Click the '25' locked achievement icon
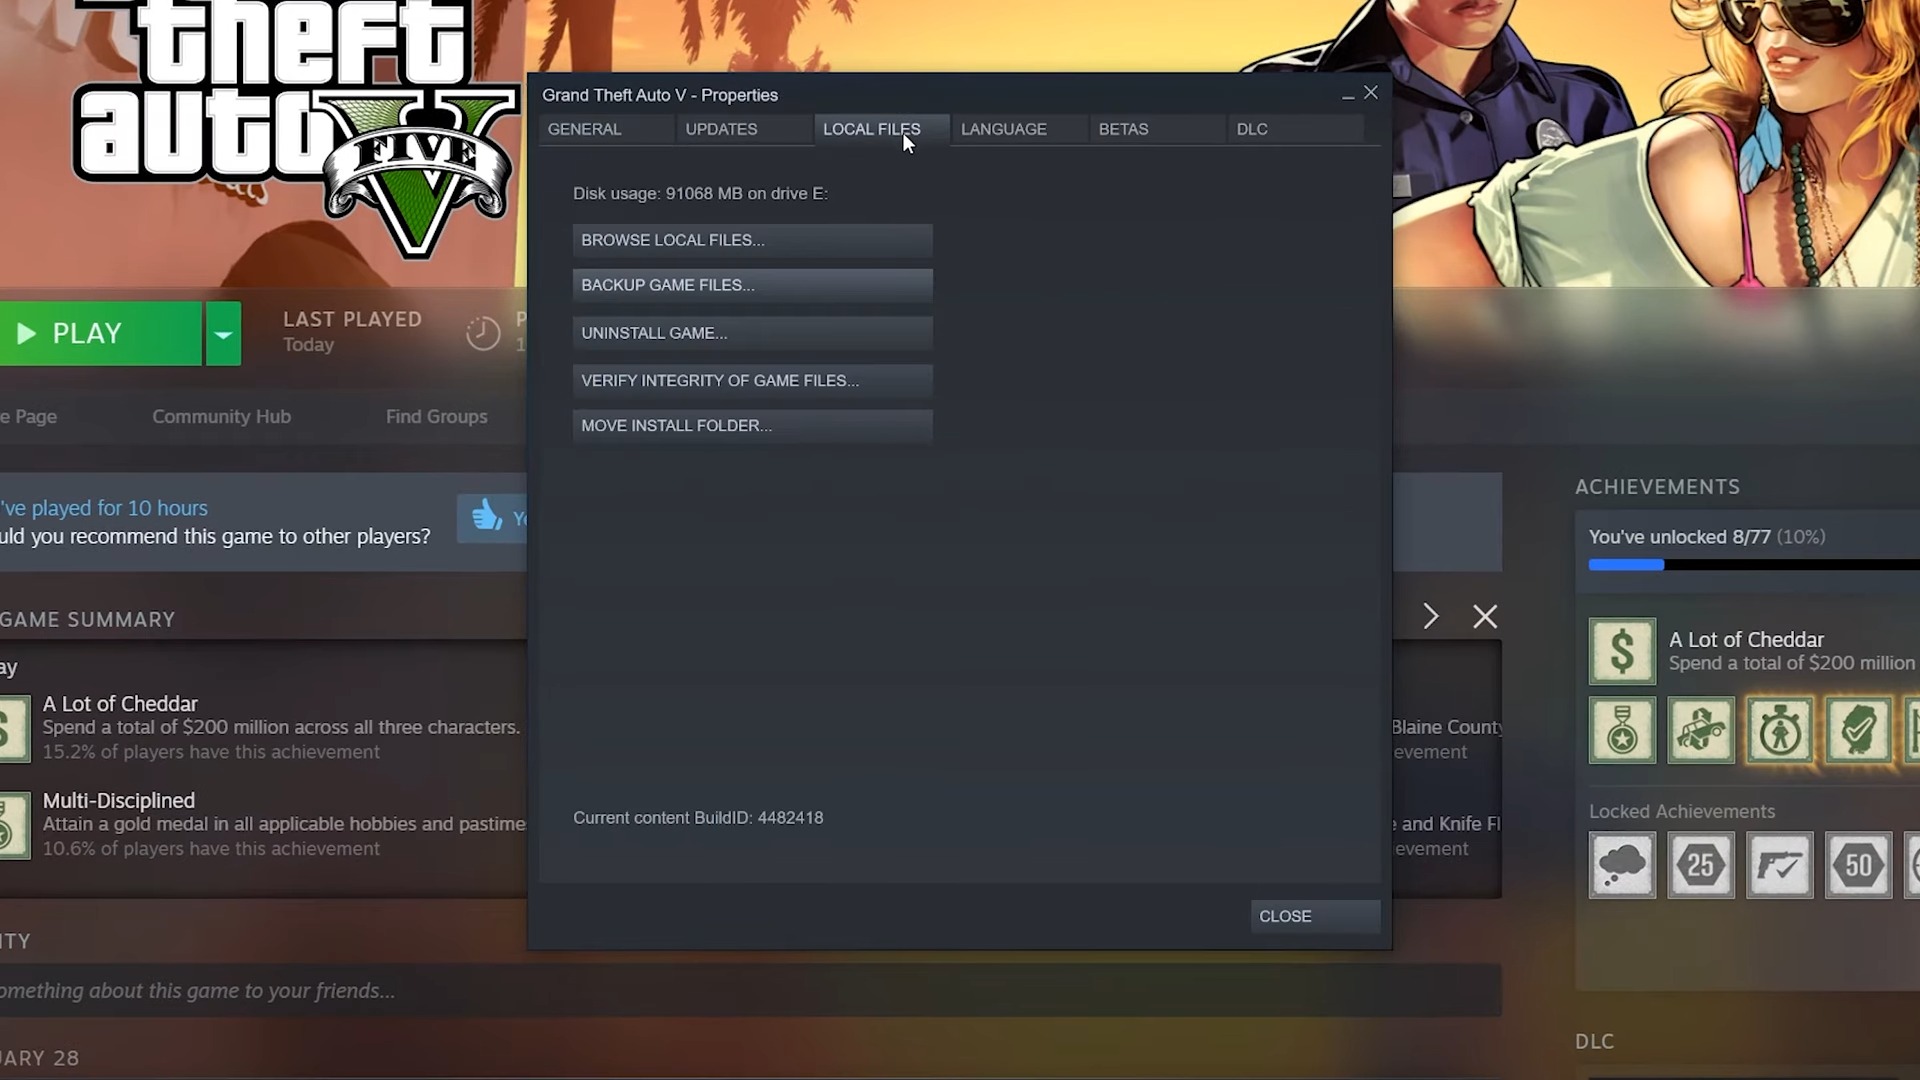The image size is (1920, 1080). pyautogui.click(x=1701, y=864)
